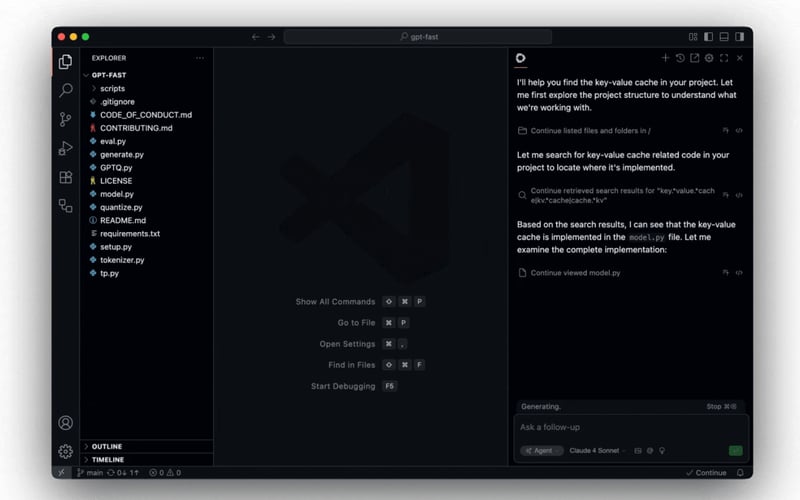Open the customize layout icon
800x500 pixels.
point(693,37)
